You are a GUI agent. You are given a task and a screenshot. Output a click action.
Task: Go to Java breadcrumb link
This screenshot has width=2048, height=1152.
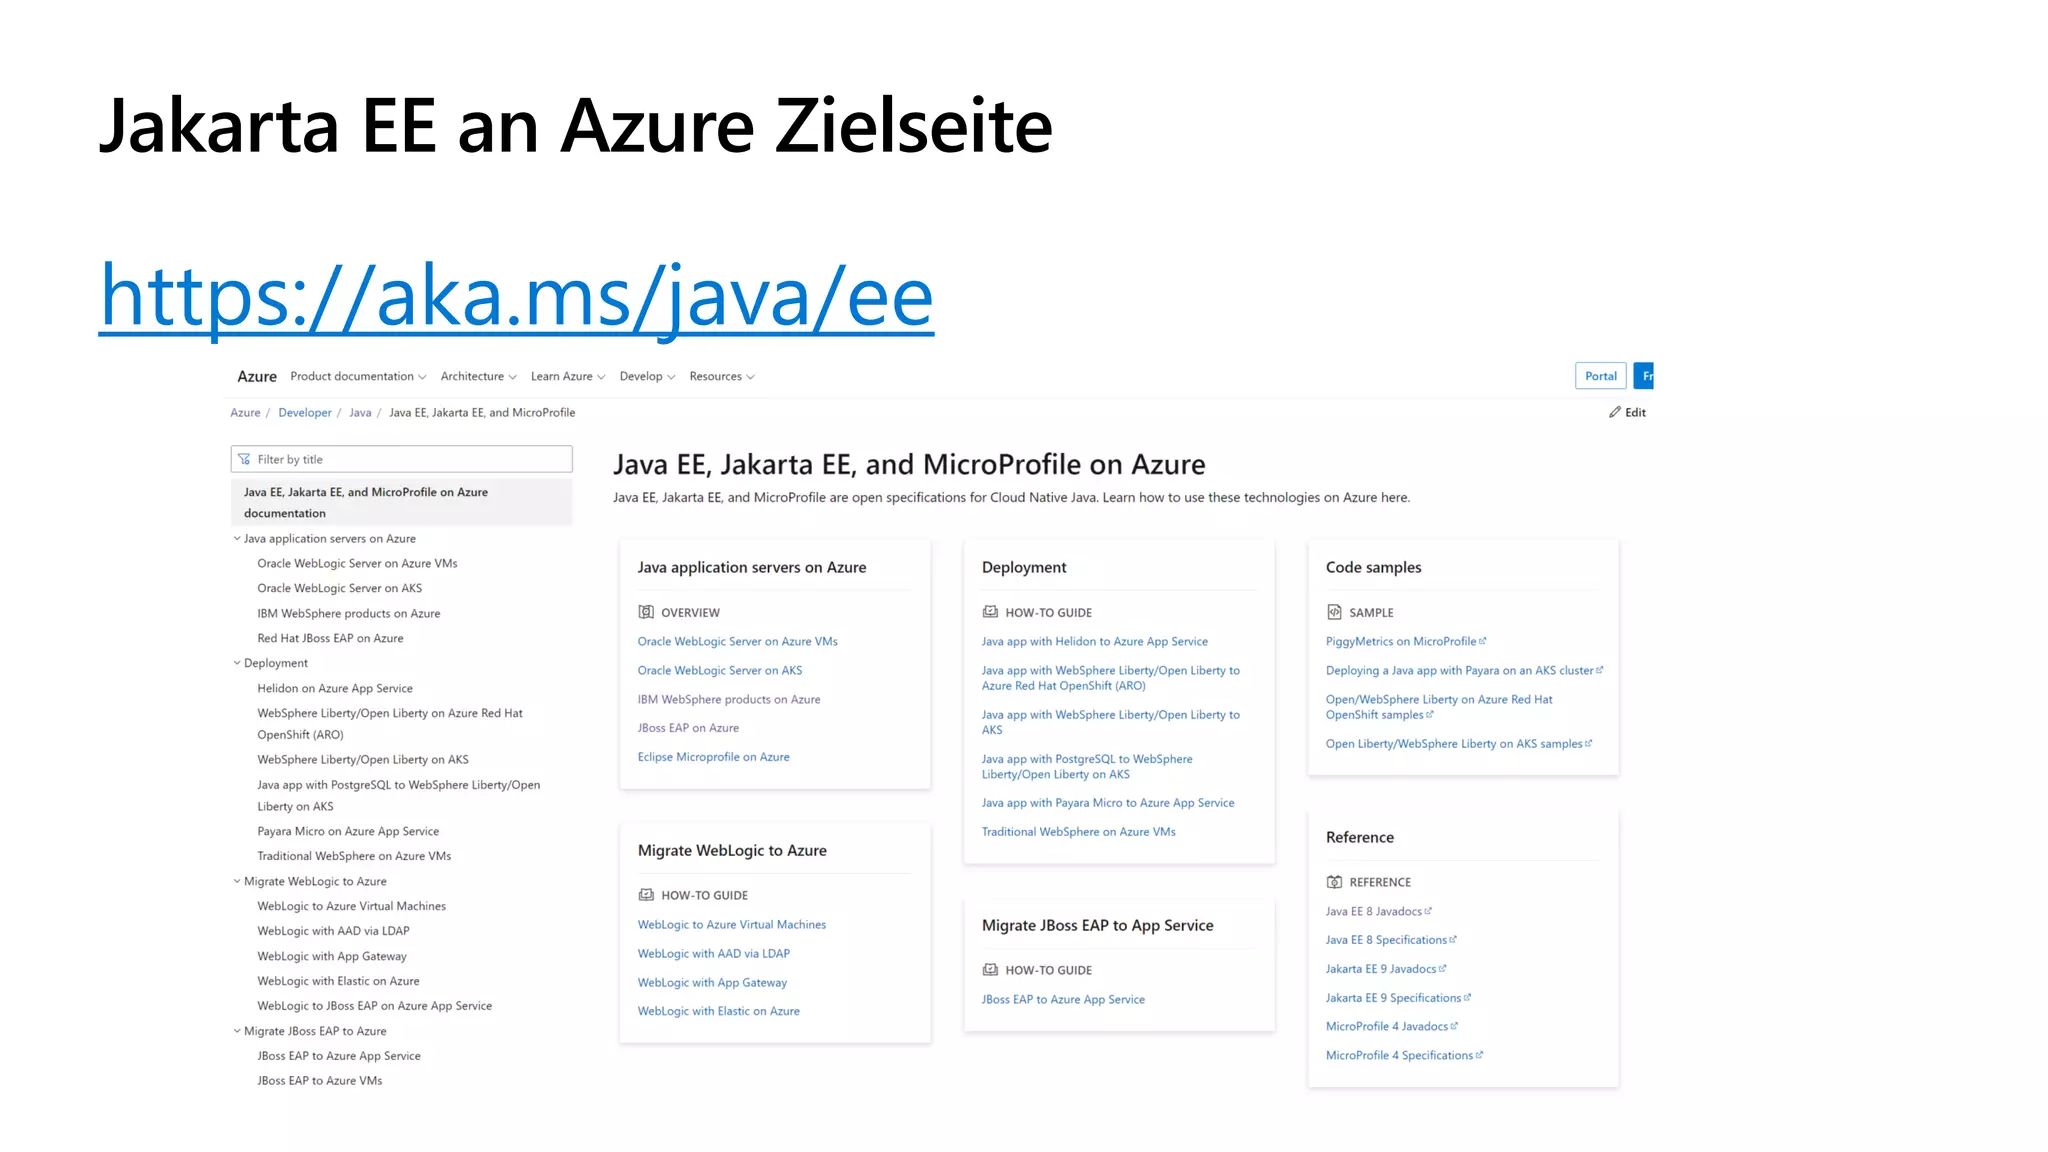(x=360, y=413)
